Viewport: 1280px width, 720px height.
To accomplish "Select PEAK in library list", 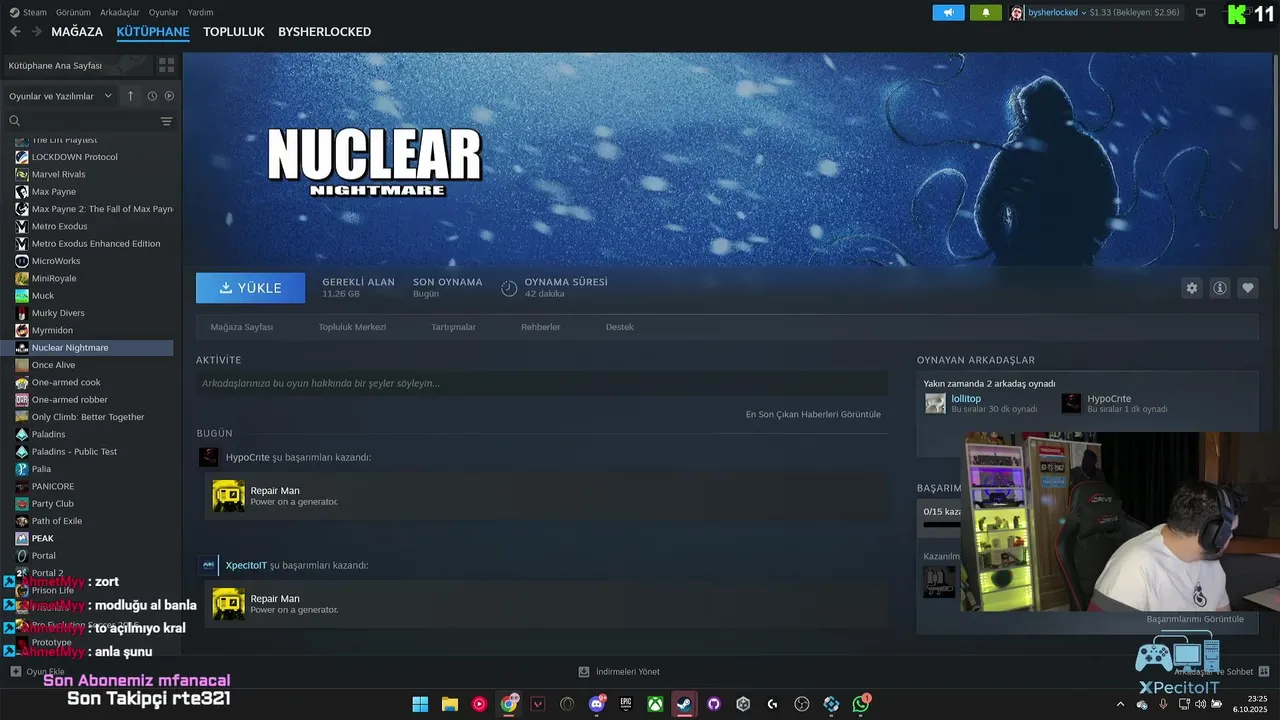I will click(x=43, y=538).
